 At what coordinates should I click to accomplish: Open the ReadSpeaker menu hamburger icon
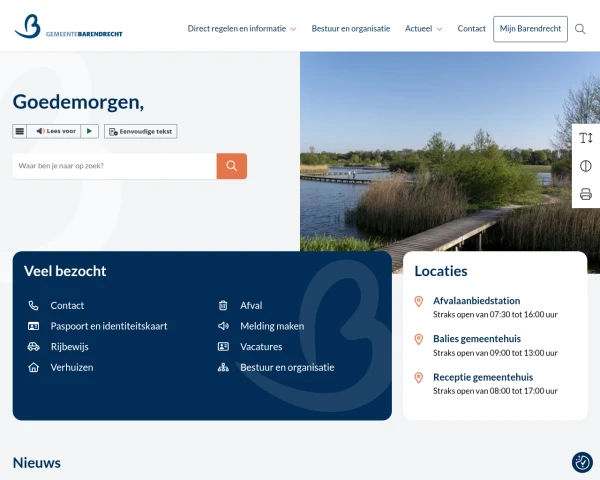20,131
